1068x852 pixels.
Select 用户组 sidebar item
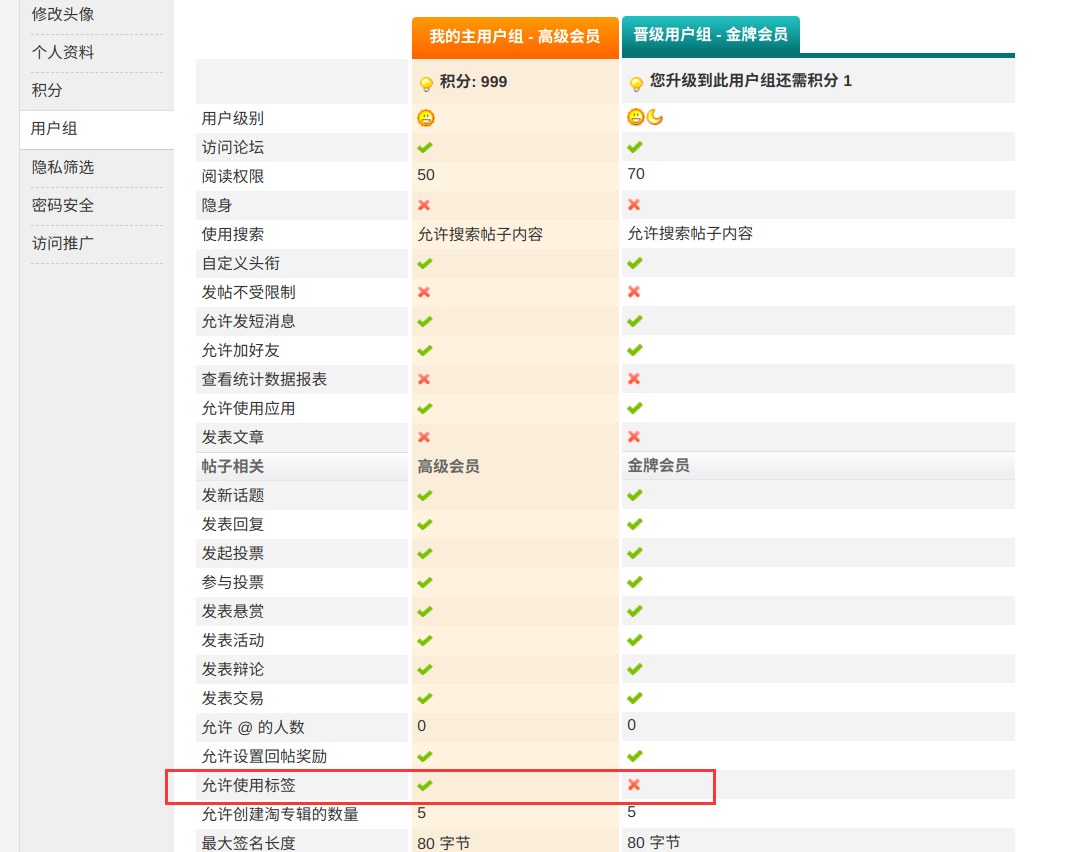click(54, 129)
